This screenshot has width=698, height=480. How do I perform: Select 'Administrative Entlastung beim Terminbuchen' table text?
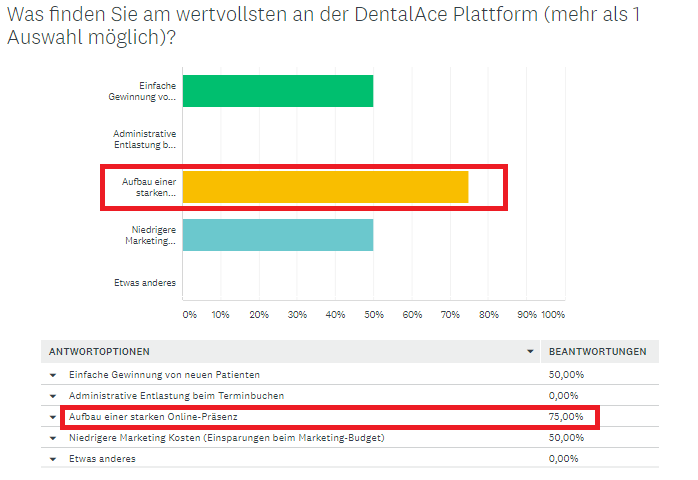176,396
